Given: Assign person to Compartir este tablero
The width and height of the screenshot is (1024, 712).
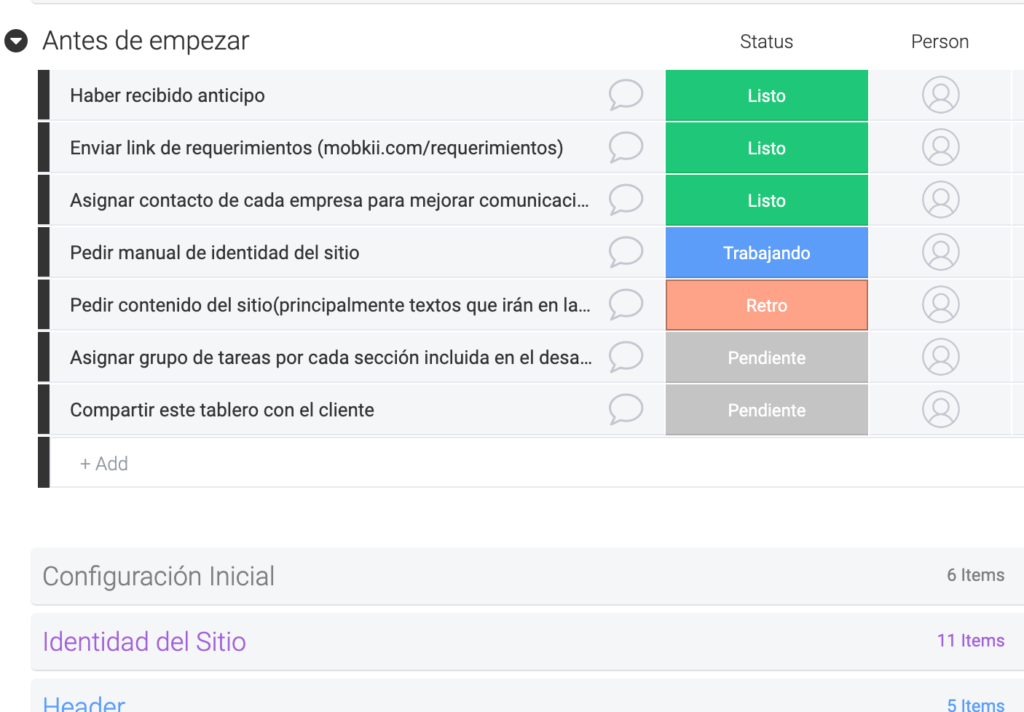Looking at the screenshot, I should [940, 410].
